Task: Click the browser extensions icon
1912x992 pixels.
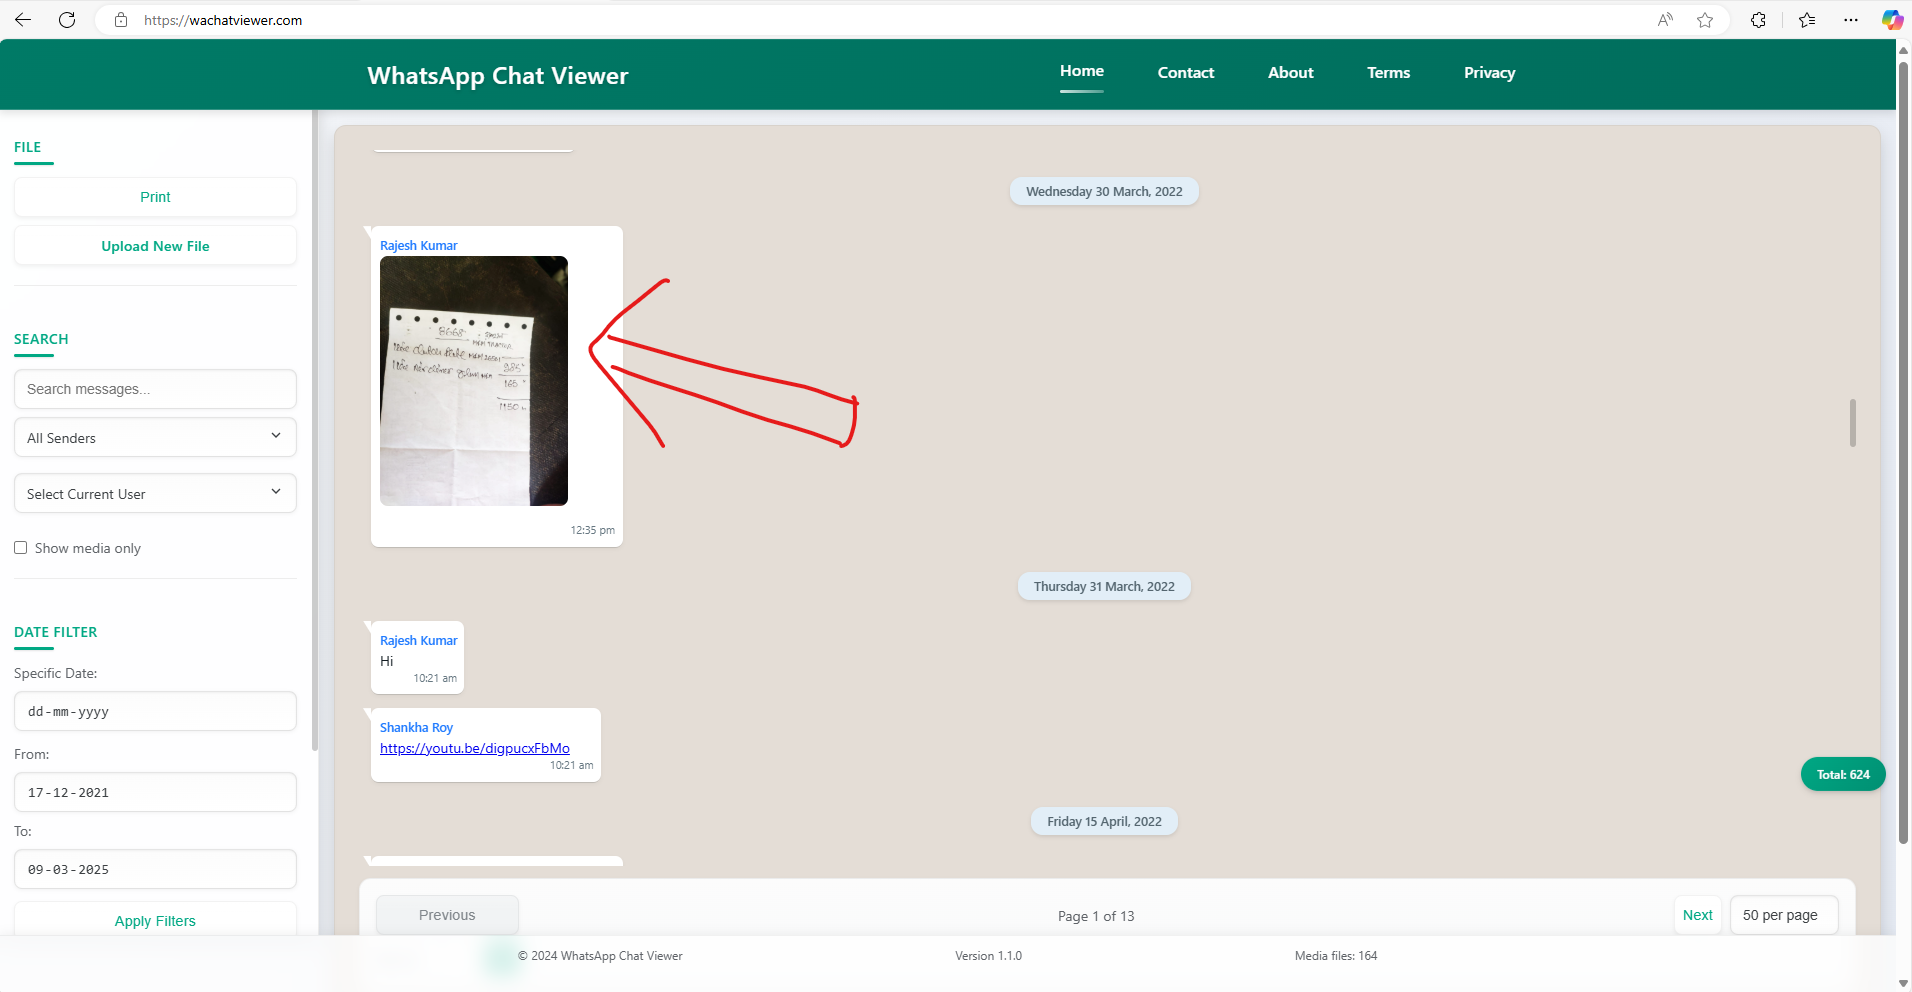Action: (1758, 19)
